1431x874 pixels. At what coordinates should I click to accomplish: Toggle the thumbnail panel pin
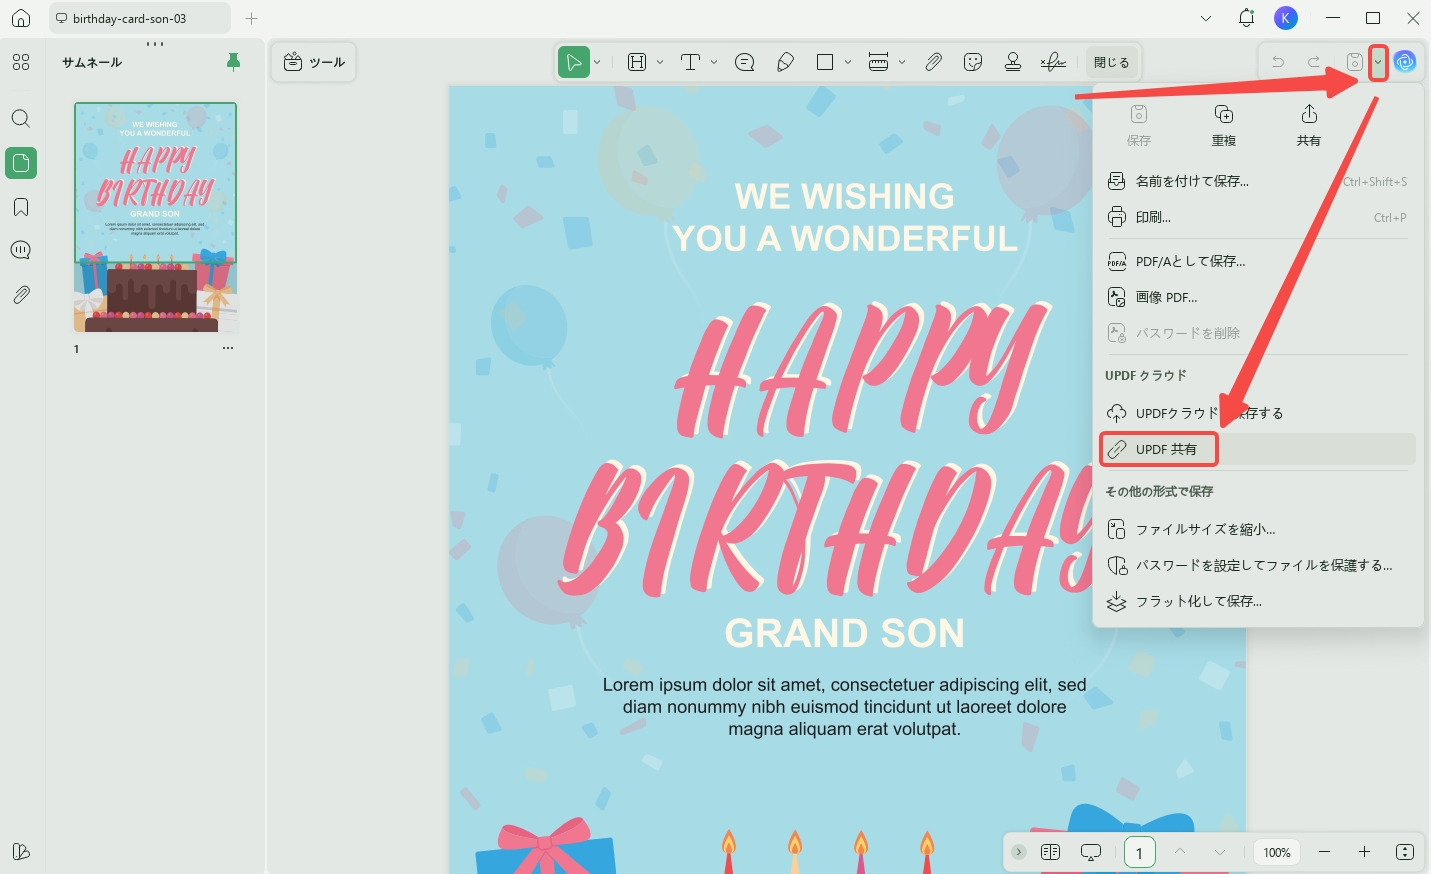[233, 62]
